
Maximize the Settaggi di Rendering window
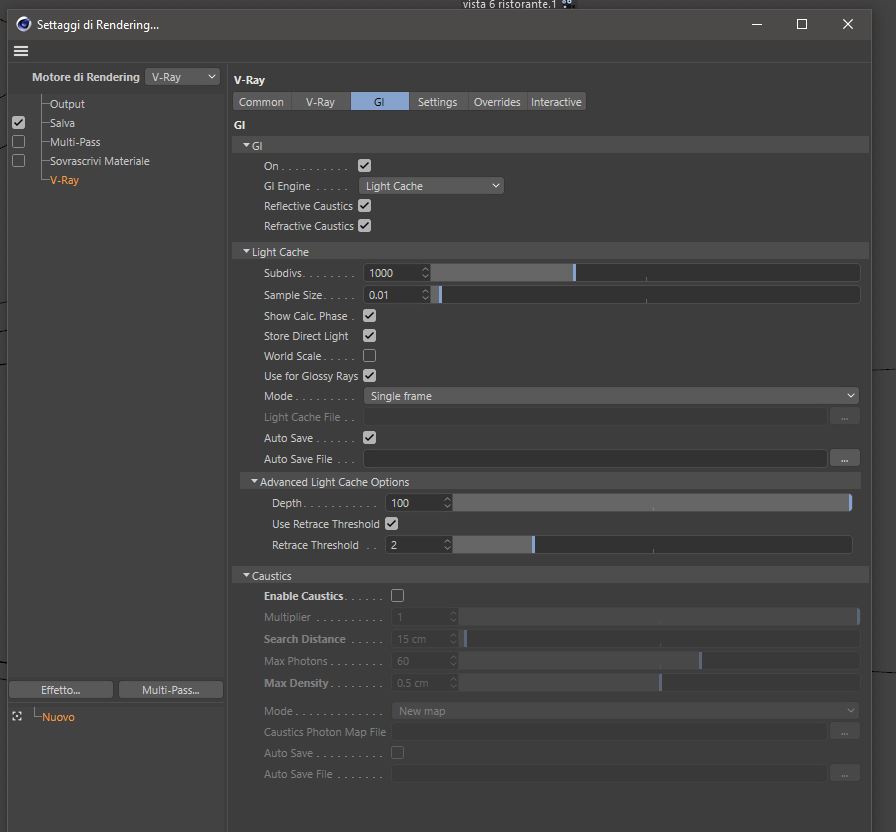pyautogui.click(x=802, y=24)
